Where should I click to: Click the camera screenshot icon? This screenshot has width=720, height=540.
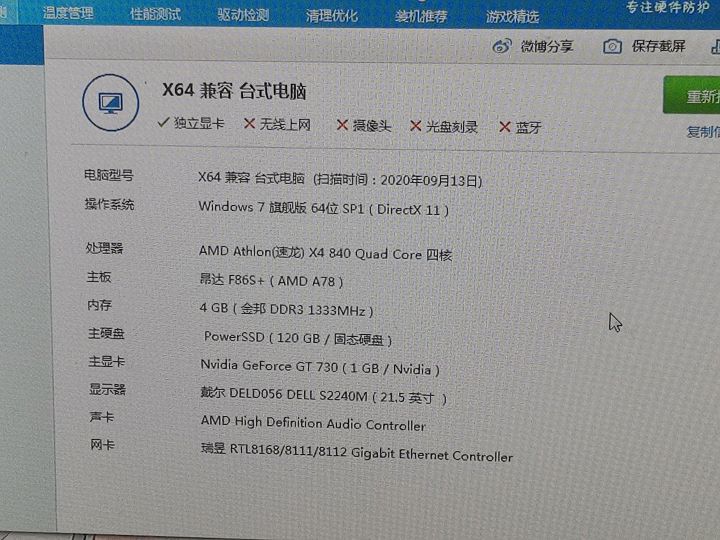pyautogui.click(x=612, y=46)
